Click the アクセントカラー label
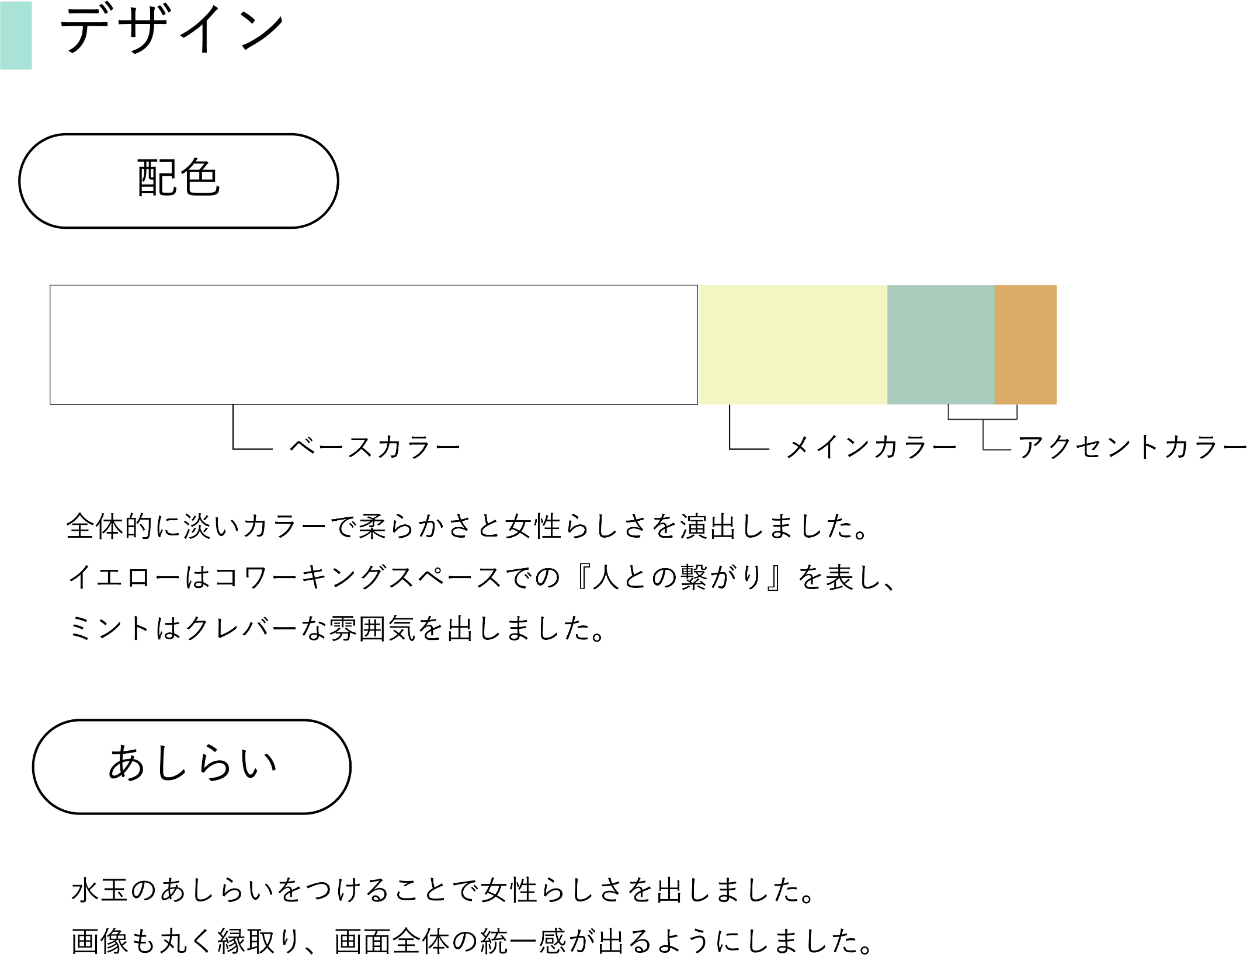The image size is (1250, 961). (x=1132, y=447)
